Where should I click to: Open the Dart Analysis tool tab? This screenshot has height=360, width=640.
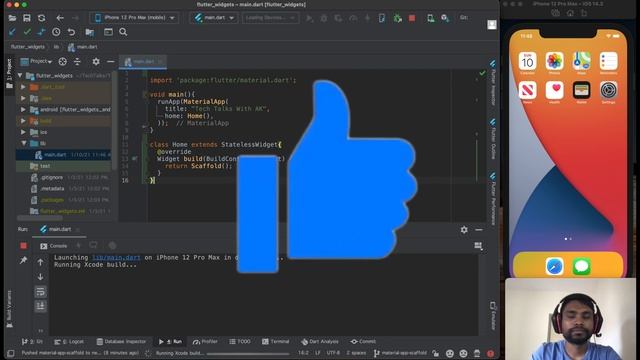point(320,342)
